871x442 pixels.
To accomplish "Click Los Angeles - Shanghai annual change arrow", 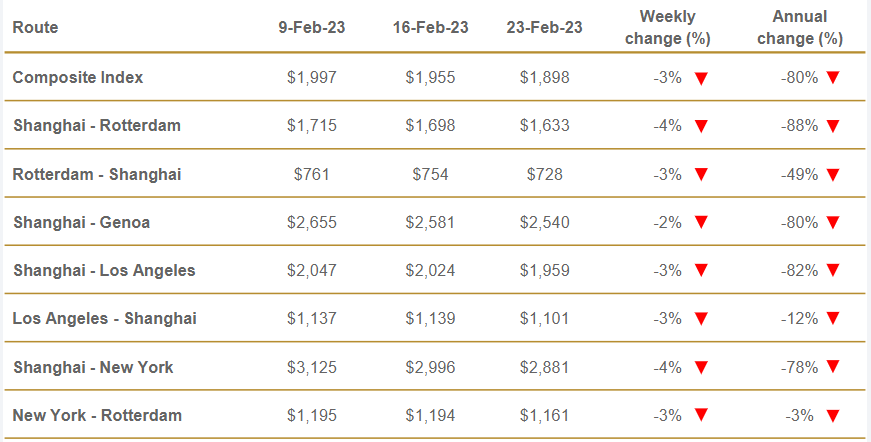I will pos(833,318).
